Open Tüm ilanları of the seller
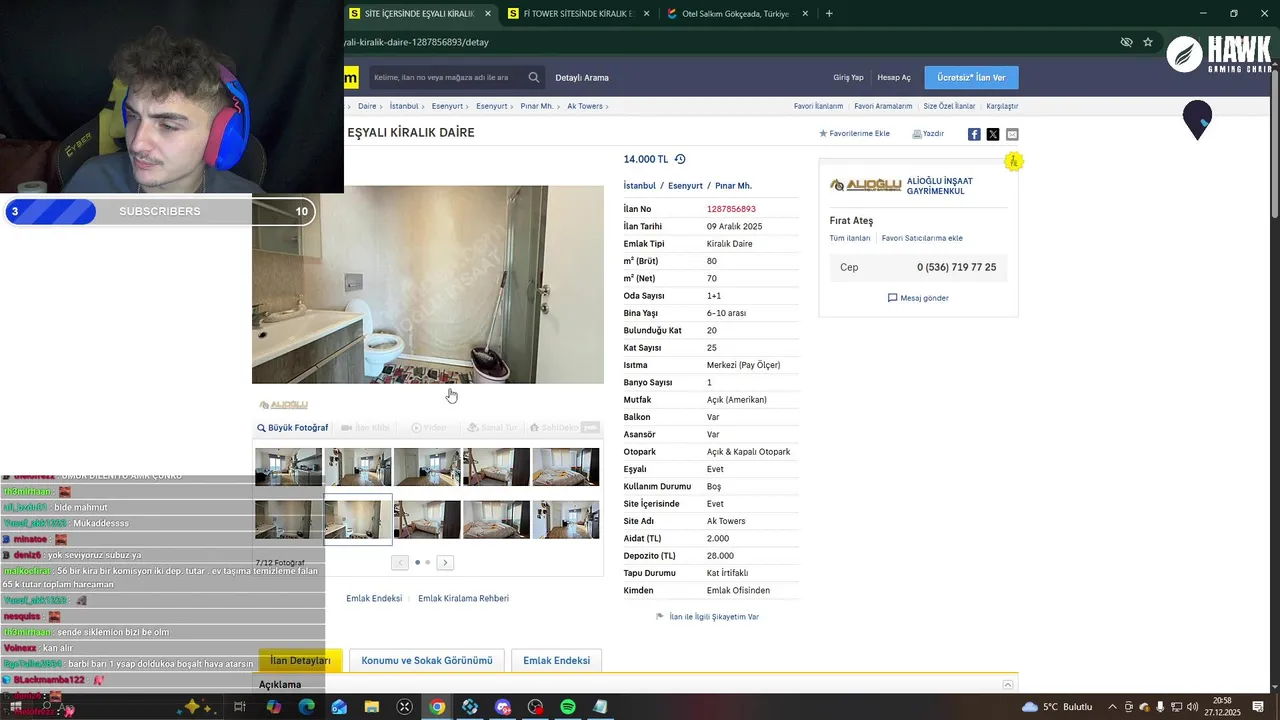The image size is (1280, 720). pos(850,238)
